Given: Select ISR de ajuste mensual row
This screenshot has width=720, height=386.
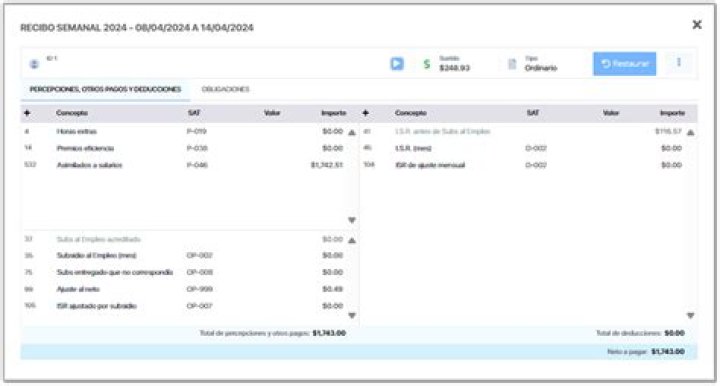Looking at the screenshot, I should pyautogui.click(x=523, y=165).
